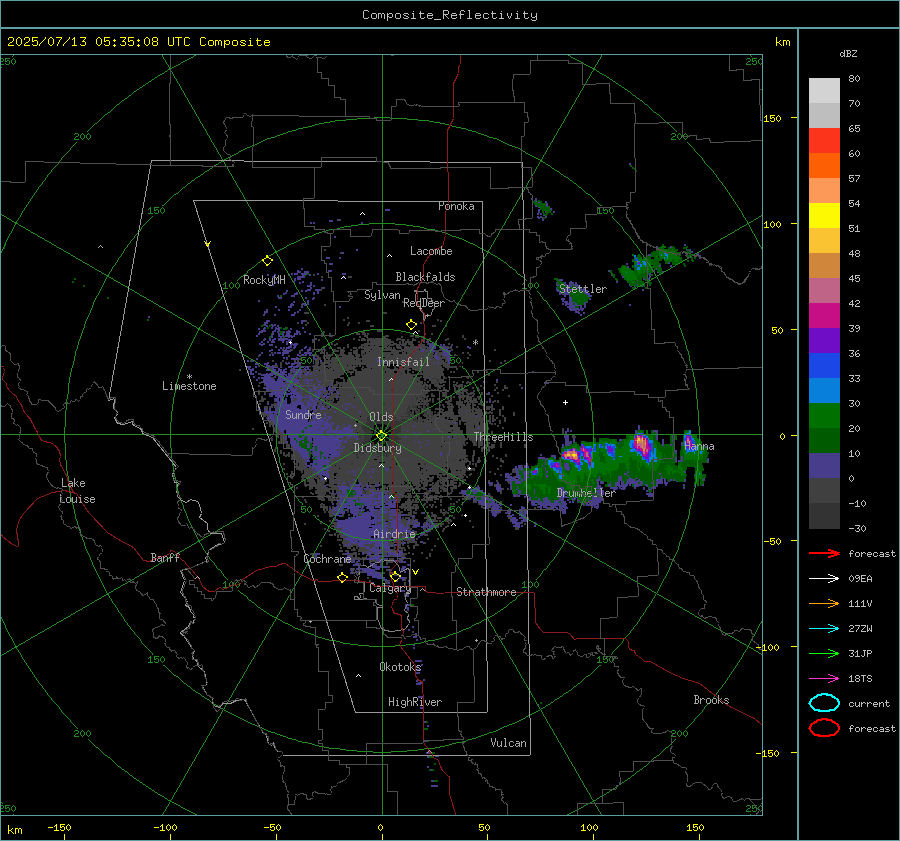Click the orange 111V arrow legend icon
This screenshot has height=841, width=900.
coord(824,603)
